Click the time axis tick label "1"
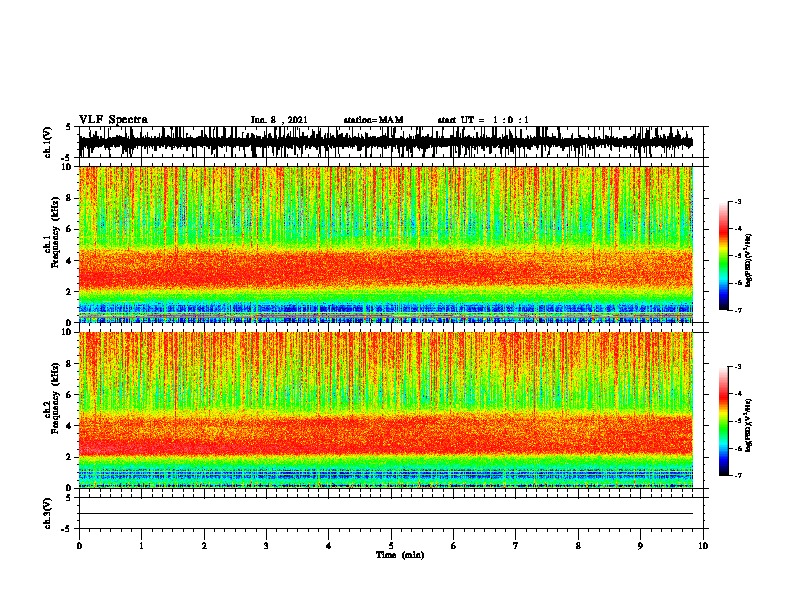792x612 pixels. 141,546
